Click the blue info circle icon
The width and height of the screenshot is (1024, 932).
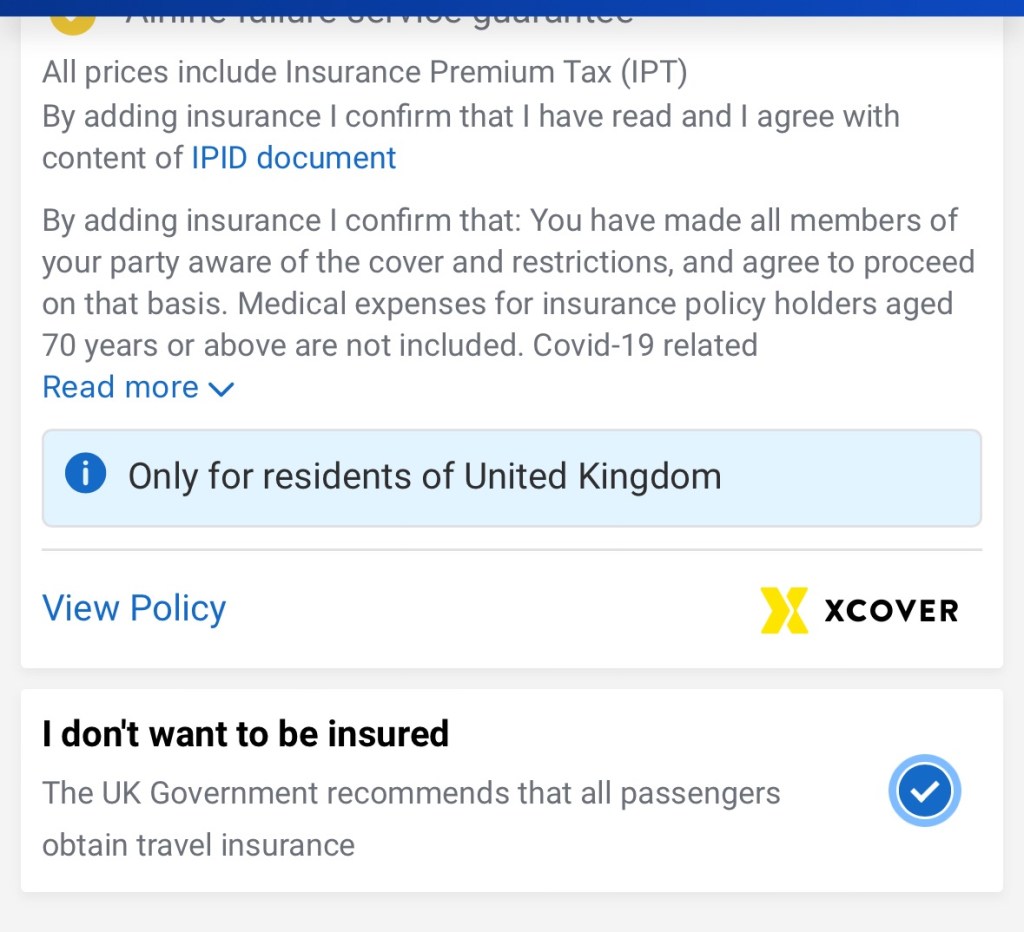[85, 475]
